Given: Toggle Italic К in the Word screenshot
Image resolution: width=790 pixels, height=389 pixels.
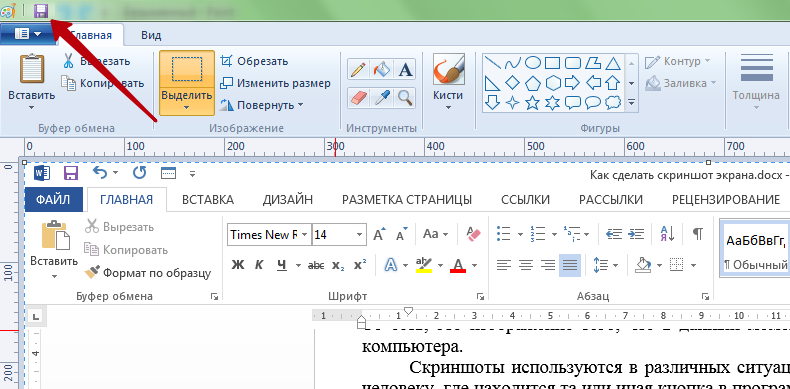Looking at the screenshot, I should point(259,265).
